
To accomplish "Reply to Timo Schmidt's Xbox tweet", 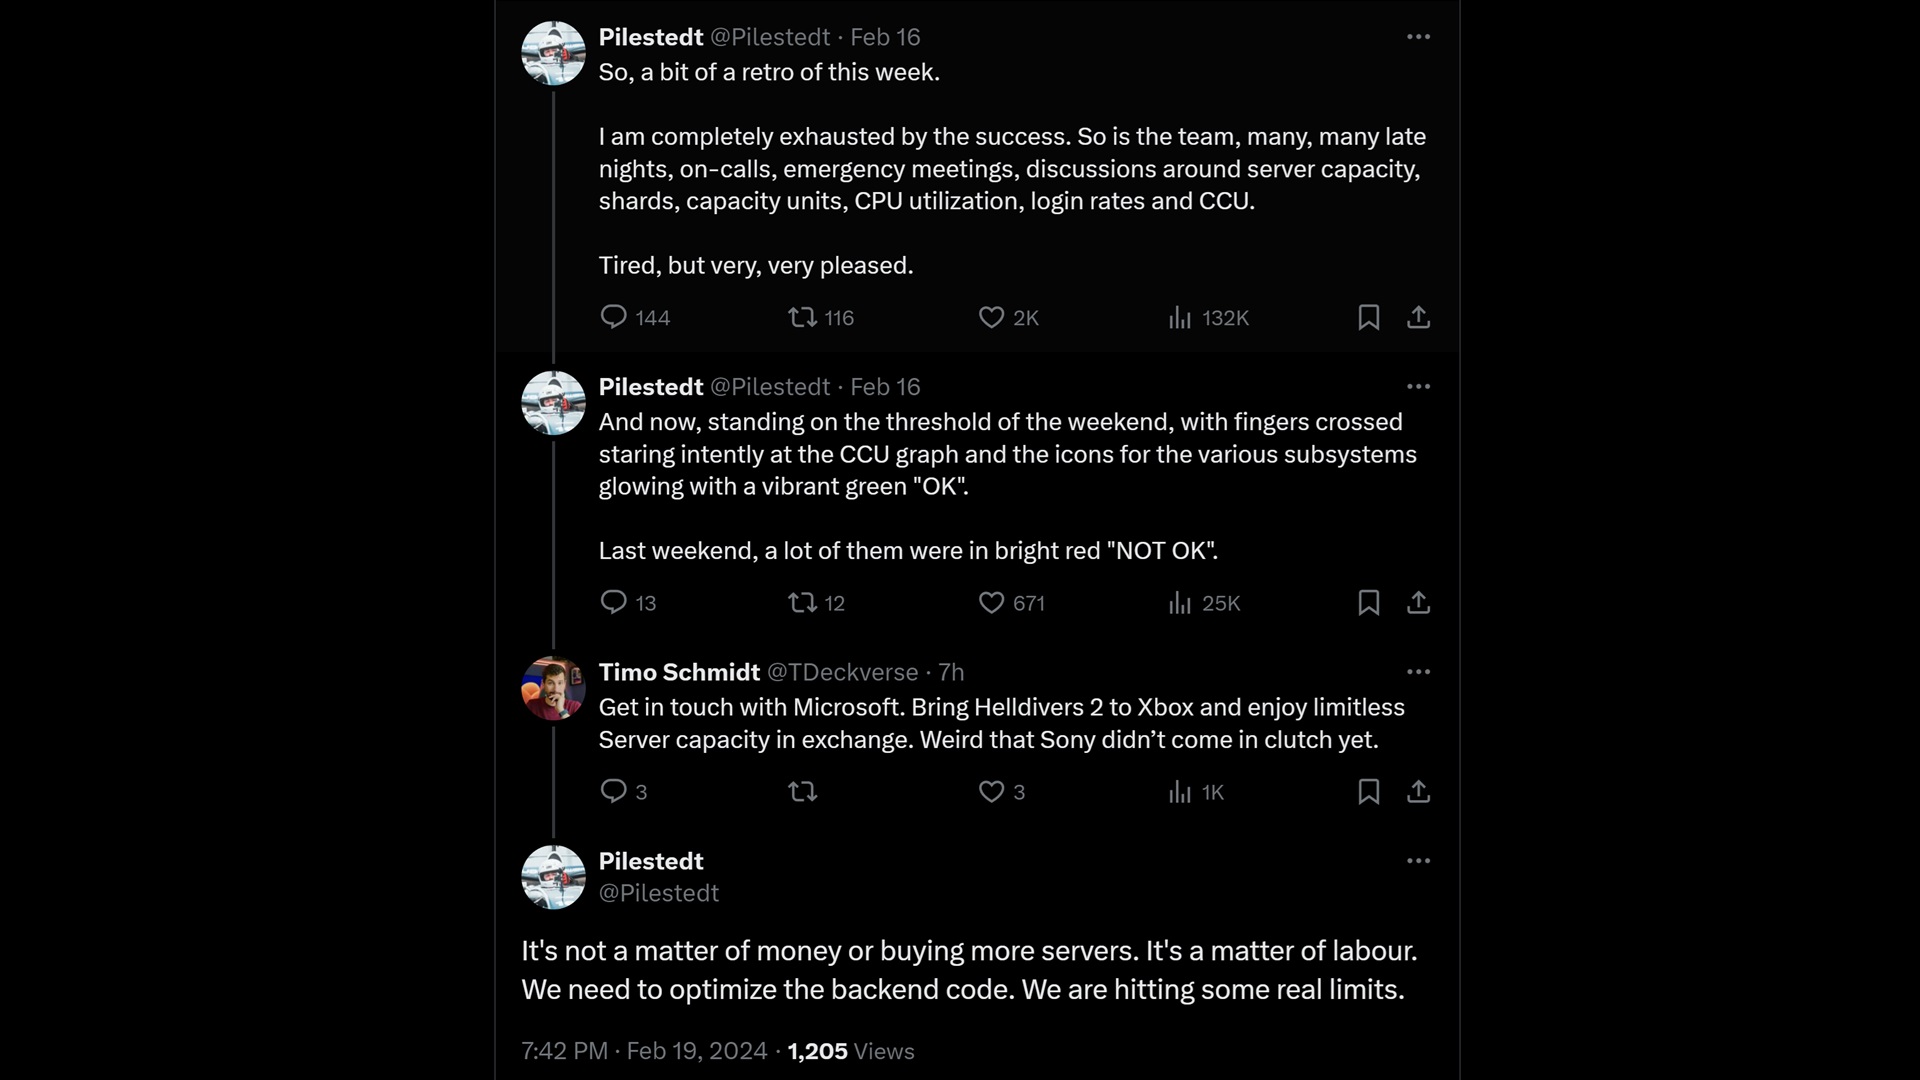I will 613,792.
